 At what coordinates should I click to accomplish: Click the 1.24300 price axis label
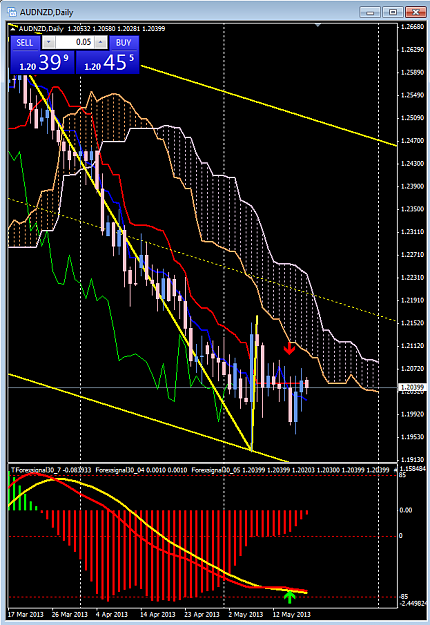coord(412,163)
